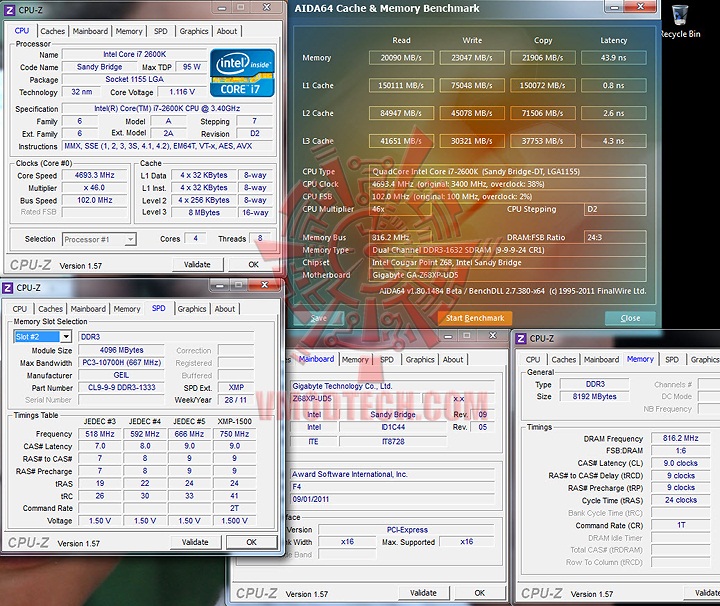The height and width of the screenshot is (606, 720).
Task: Click the Intel Core i7 logo badge
Action: 242,73
